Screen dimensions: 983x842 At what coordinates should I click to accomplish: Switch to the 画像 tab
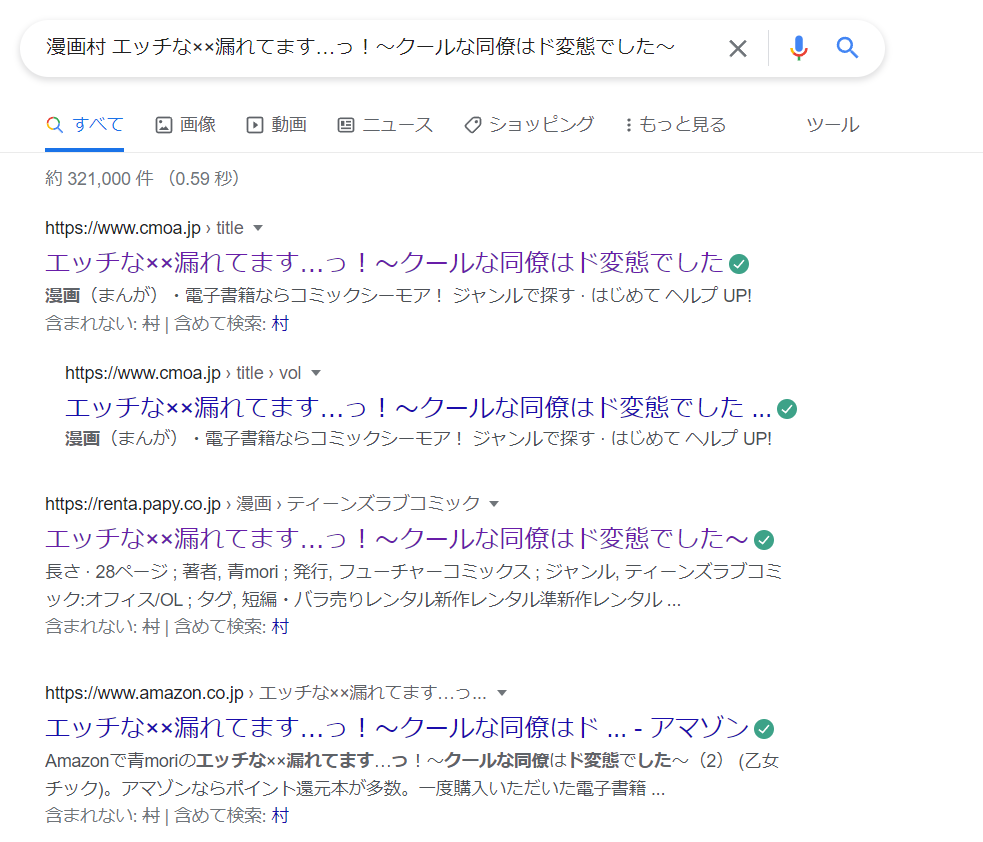click(x=186, y=125)
